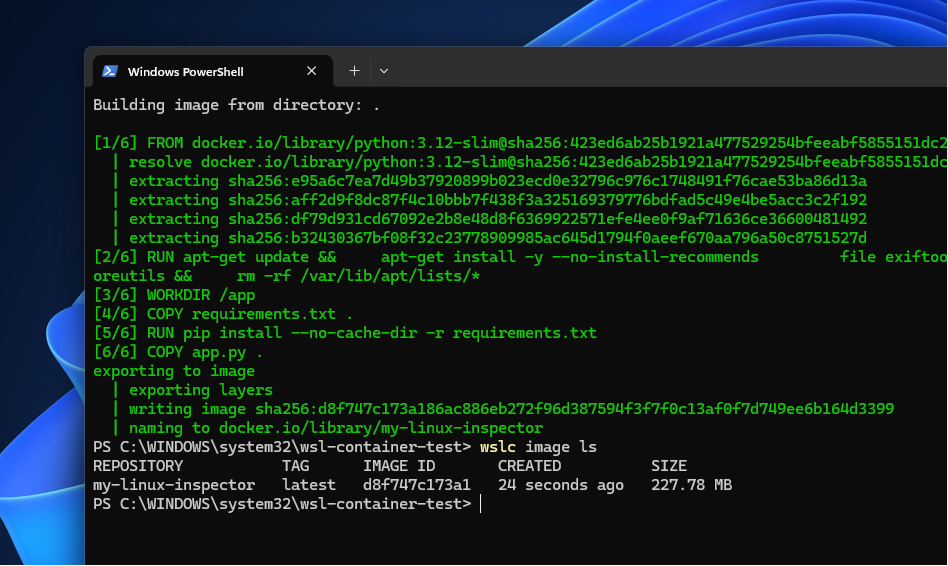Click the IMAGE ID column header

tap(399, 466)
